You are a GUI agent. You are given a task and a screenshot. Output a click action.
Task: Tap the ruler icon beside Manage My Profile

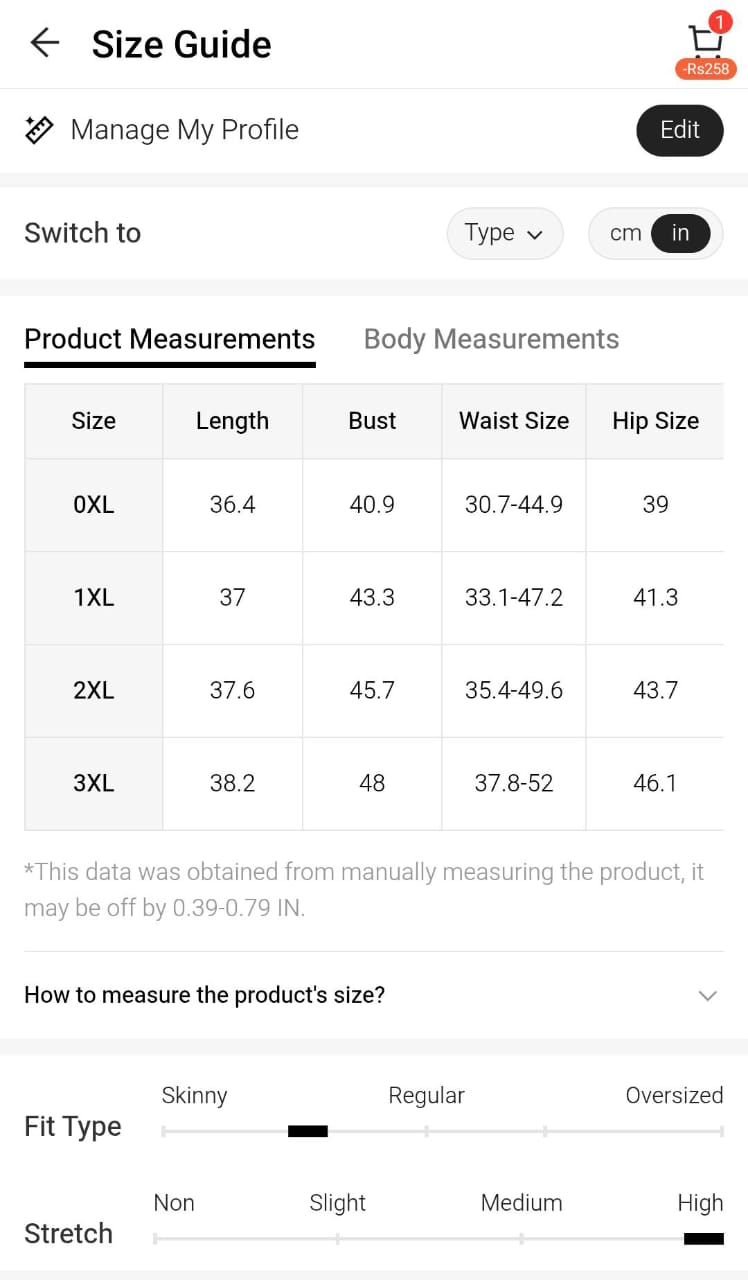pos(39,130)
